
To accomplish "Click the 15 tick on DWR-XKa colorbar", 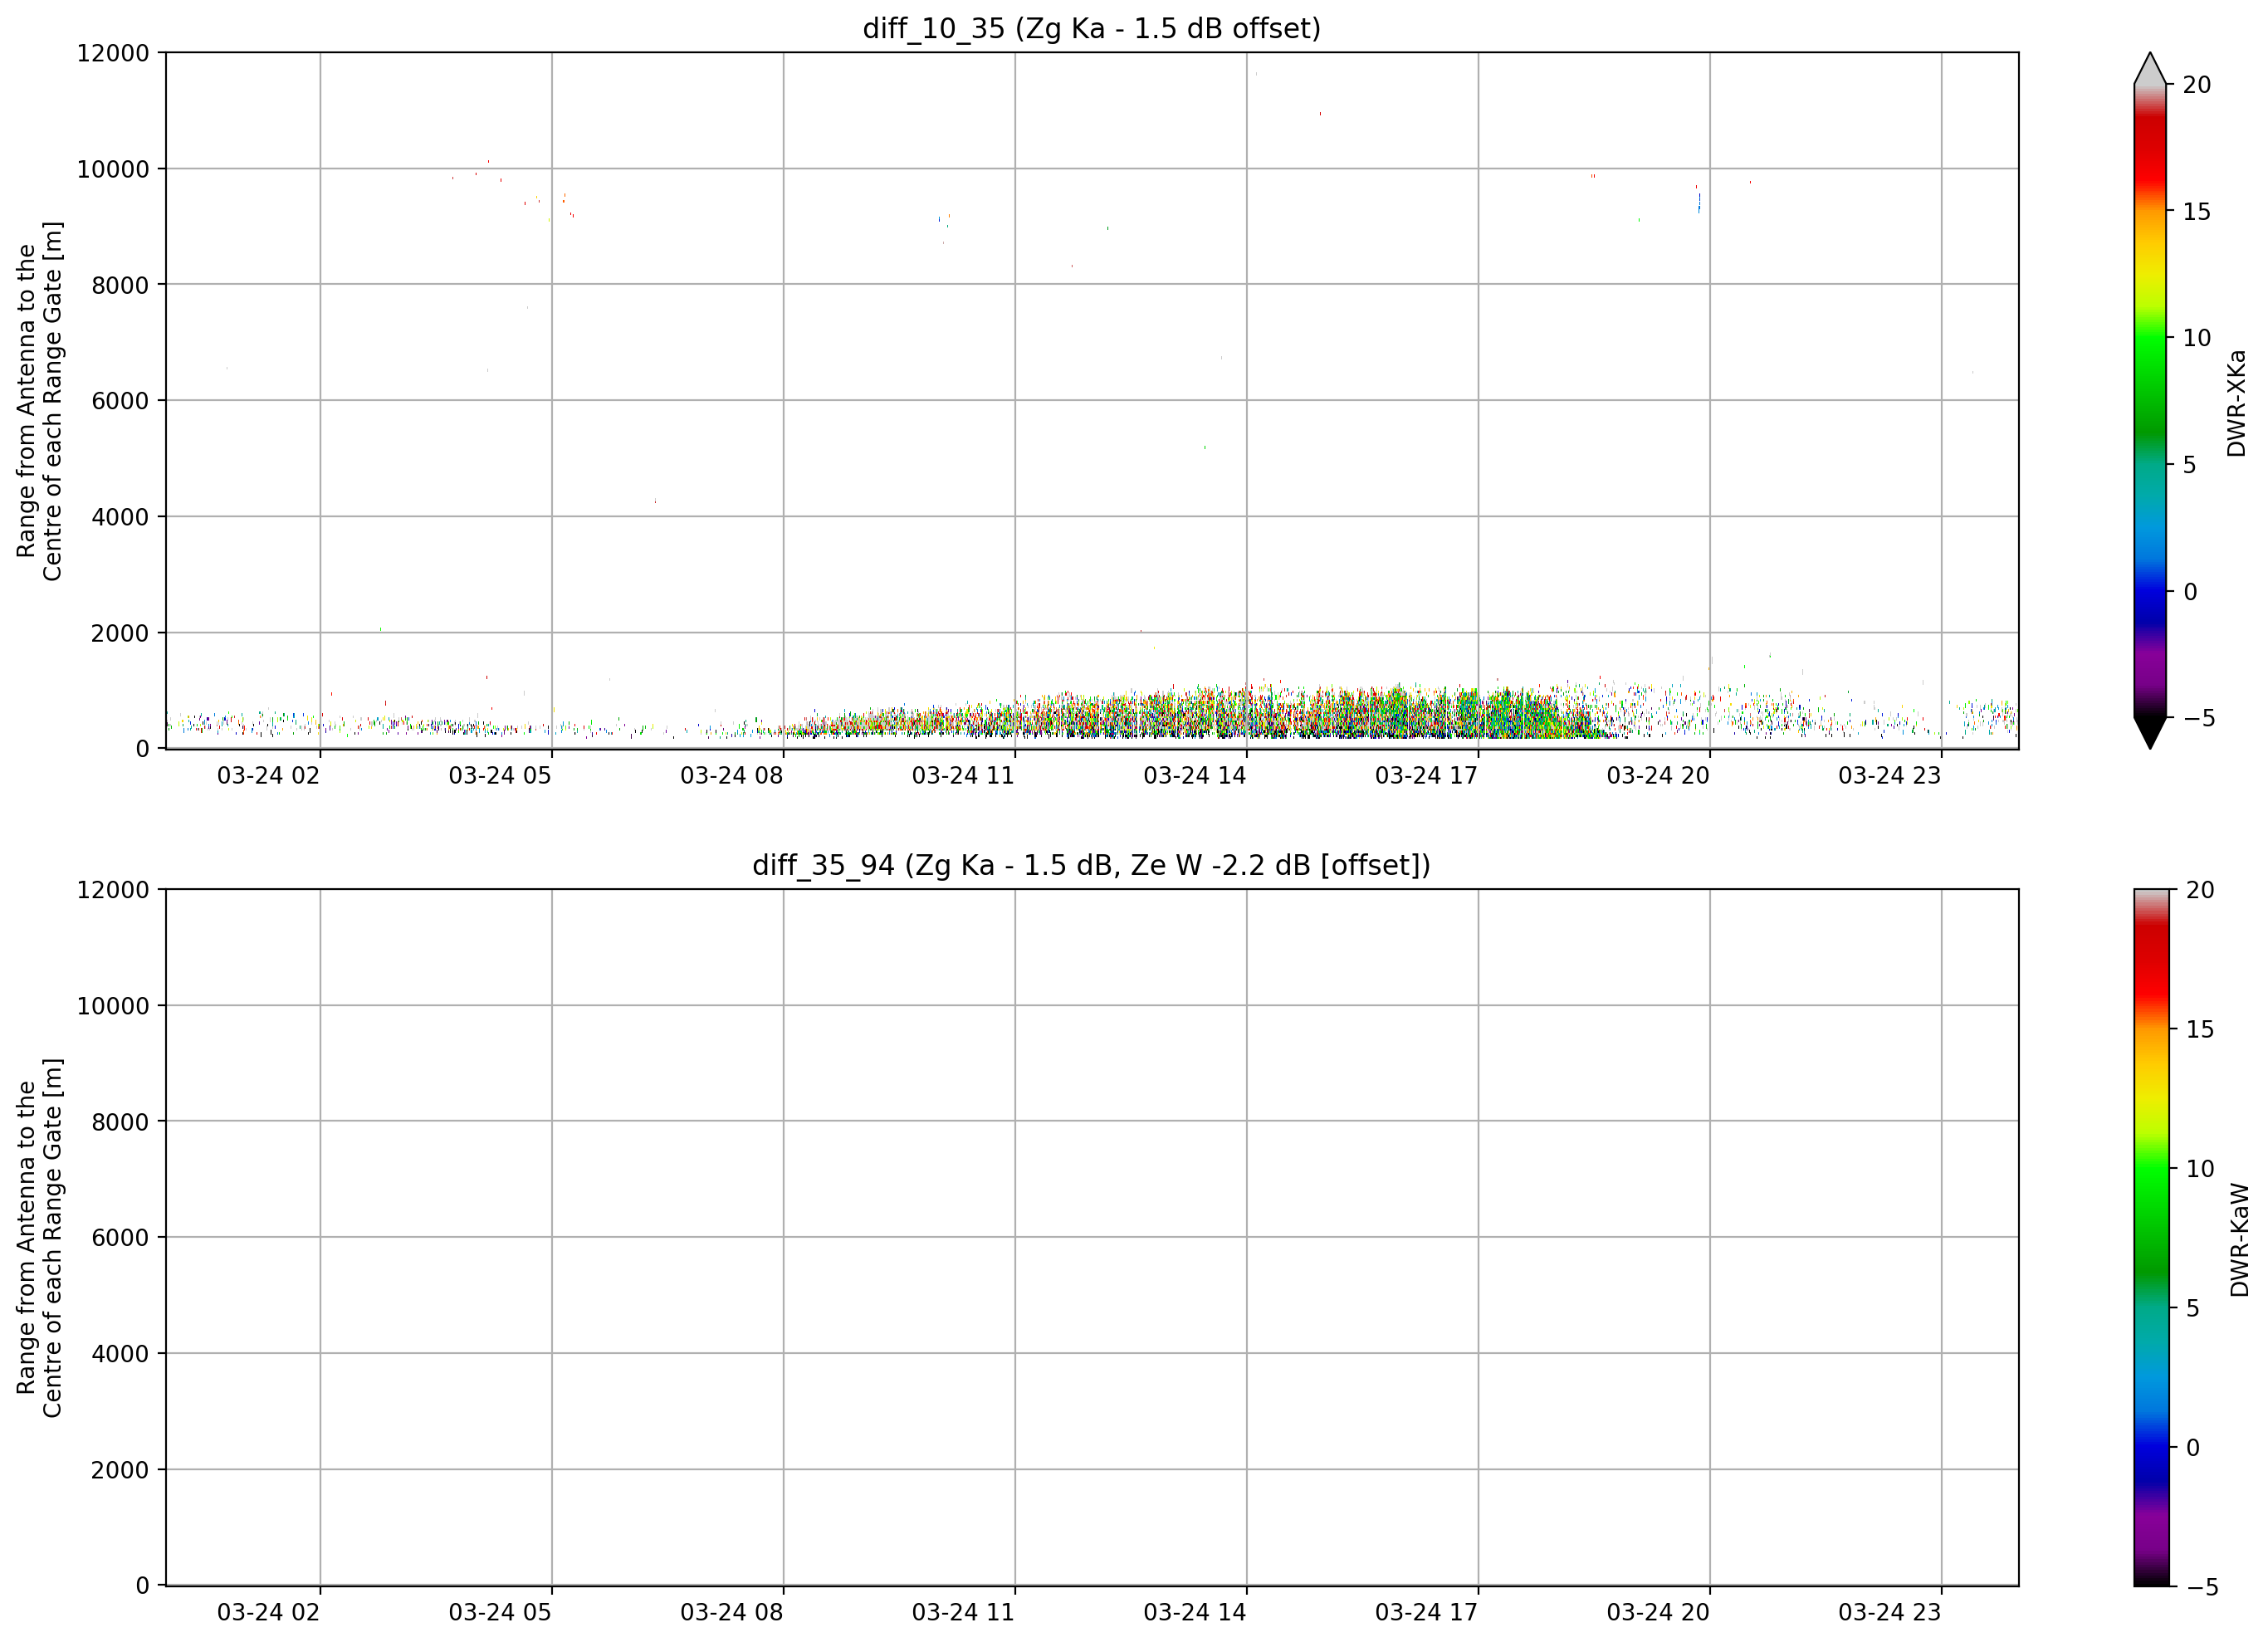I will click(x=2197, y=212).
